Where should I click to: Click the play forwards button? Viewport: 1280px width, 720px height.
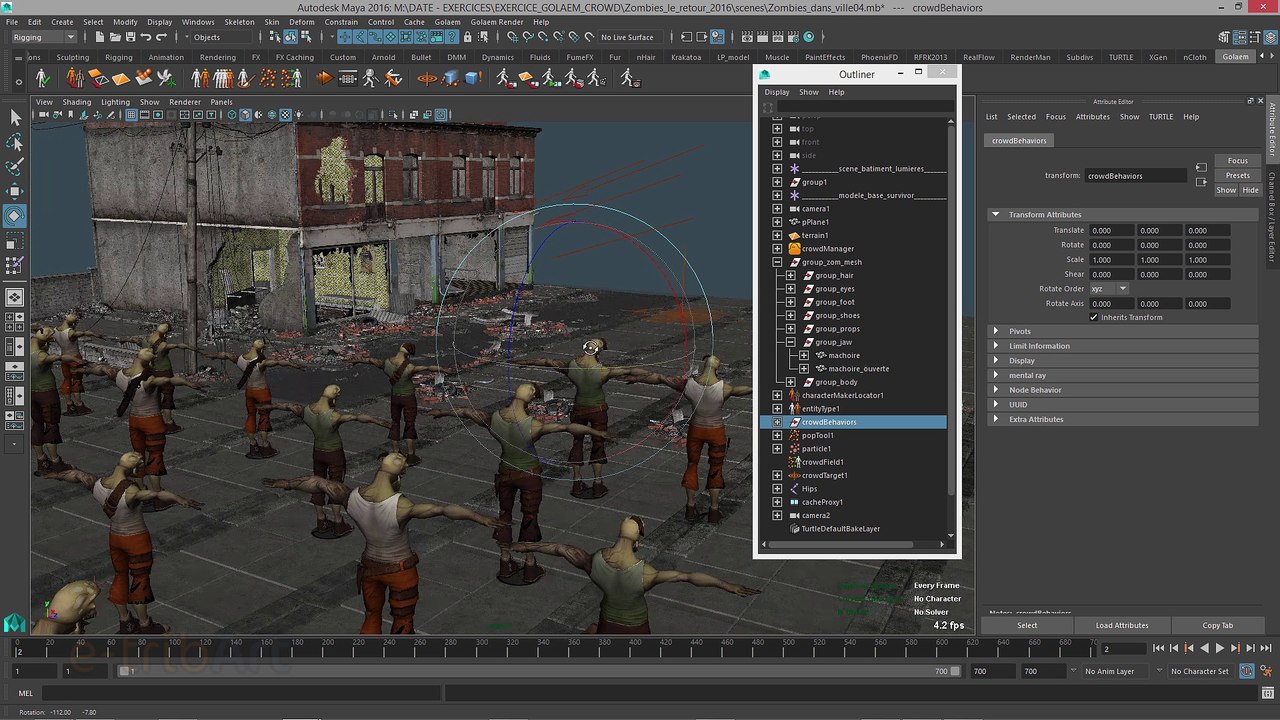(1219, 649)
